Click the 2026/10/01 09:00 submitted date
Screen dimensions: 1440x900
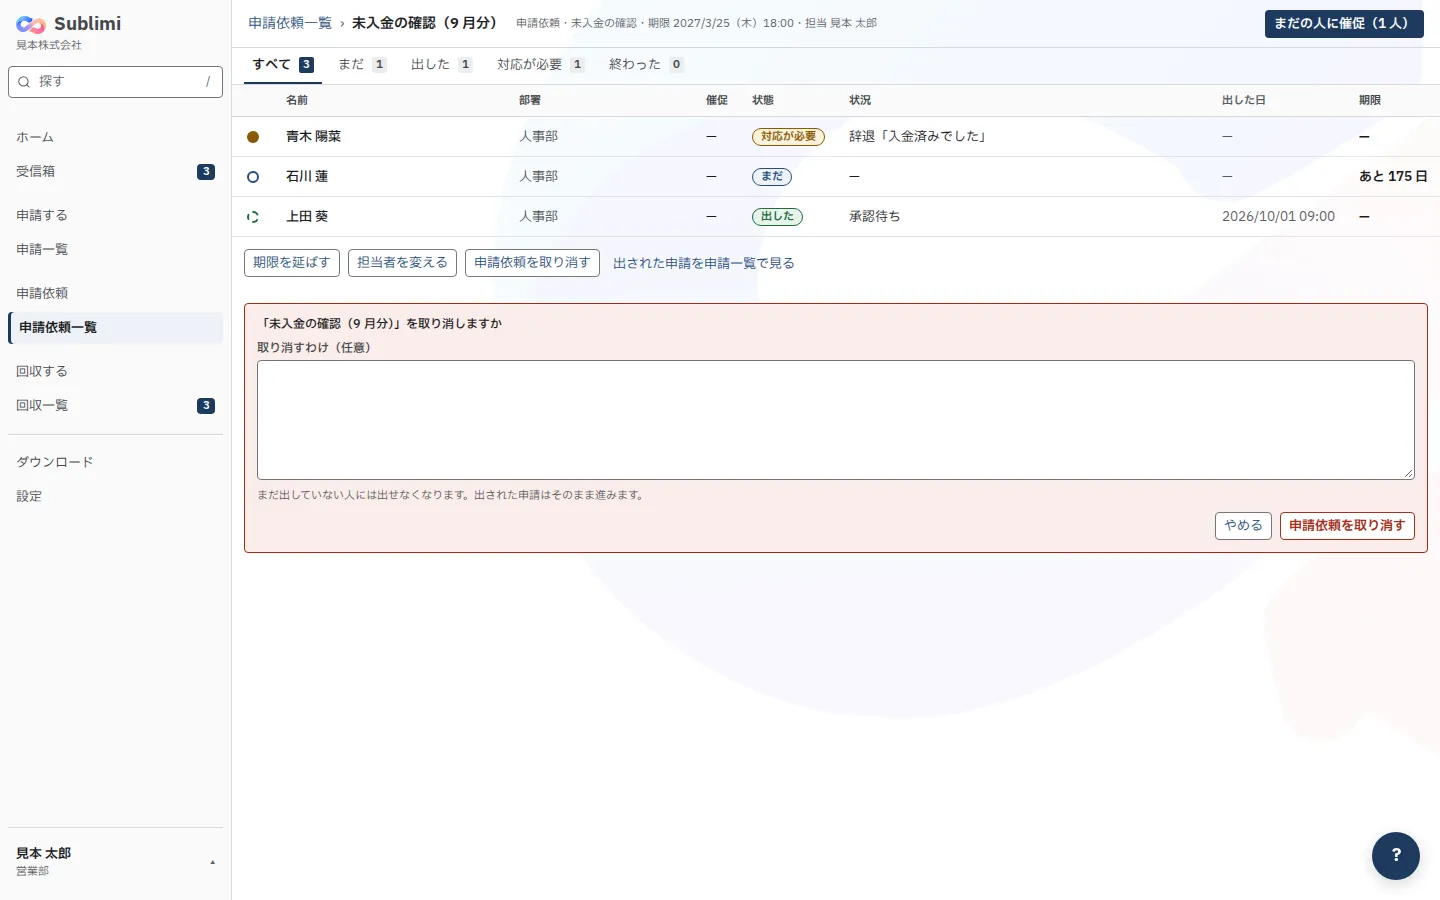click(x=1278, y=217)
